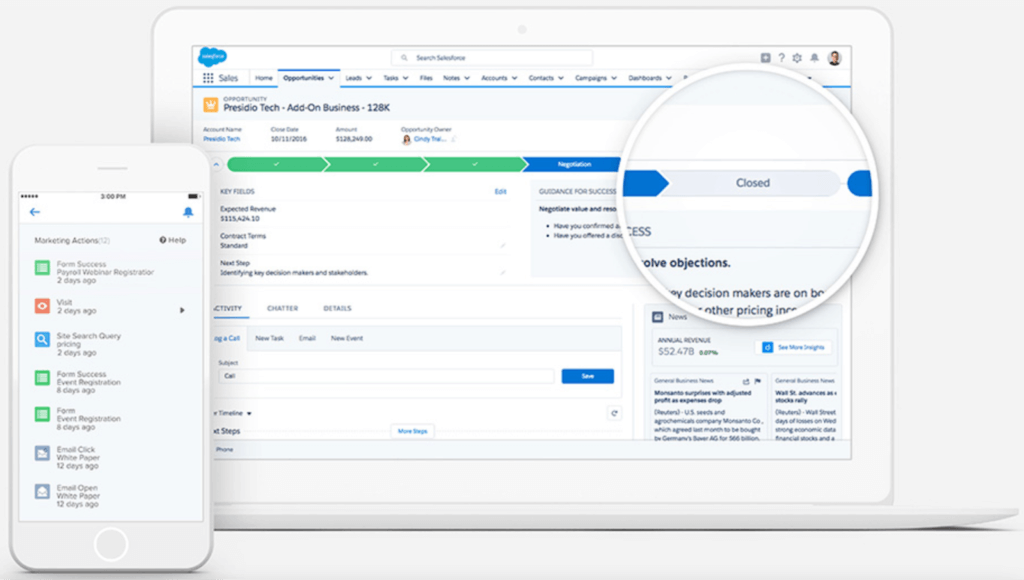1024x580 pixels.
Task: Open the Timeline filter dropdown
Action: 249,413
